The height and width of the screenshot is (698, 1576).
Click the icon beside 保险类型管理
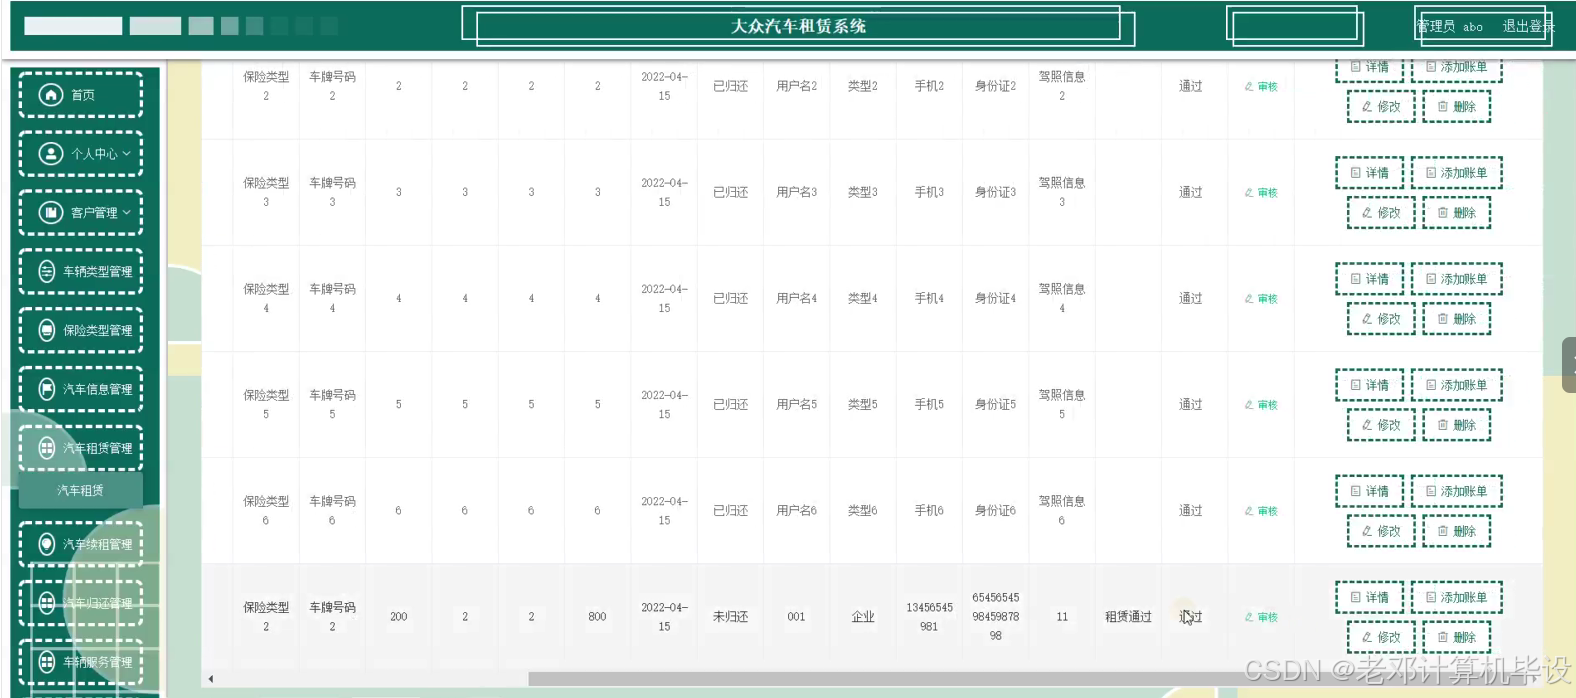pos(46,331)
